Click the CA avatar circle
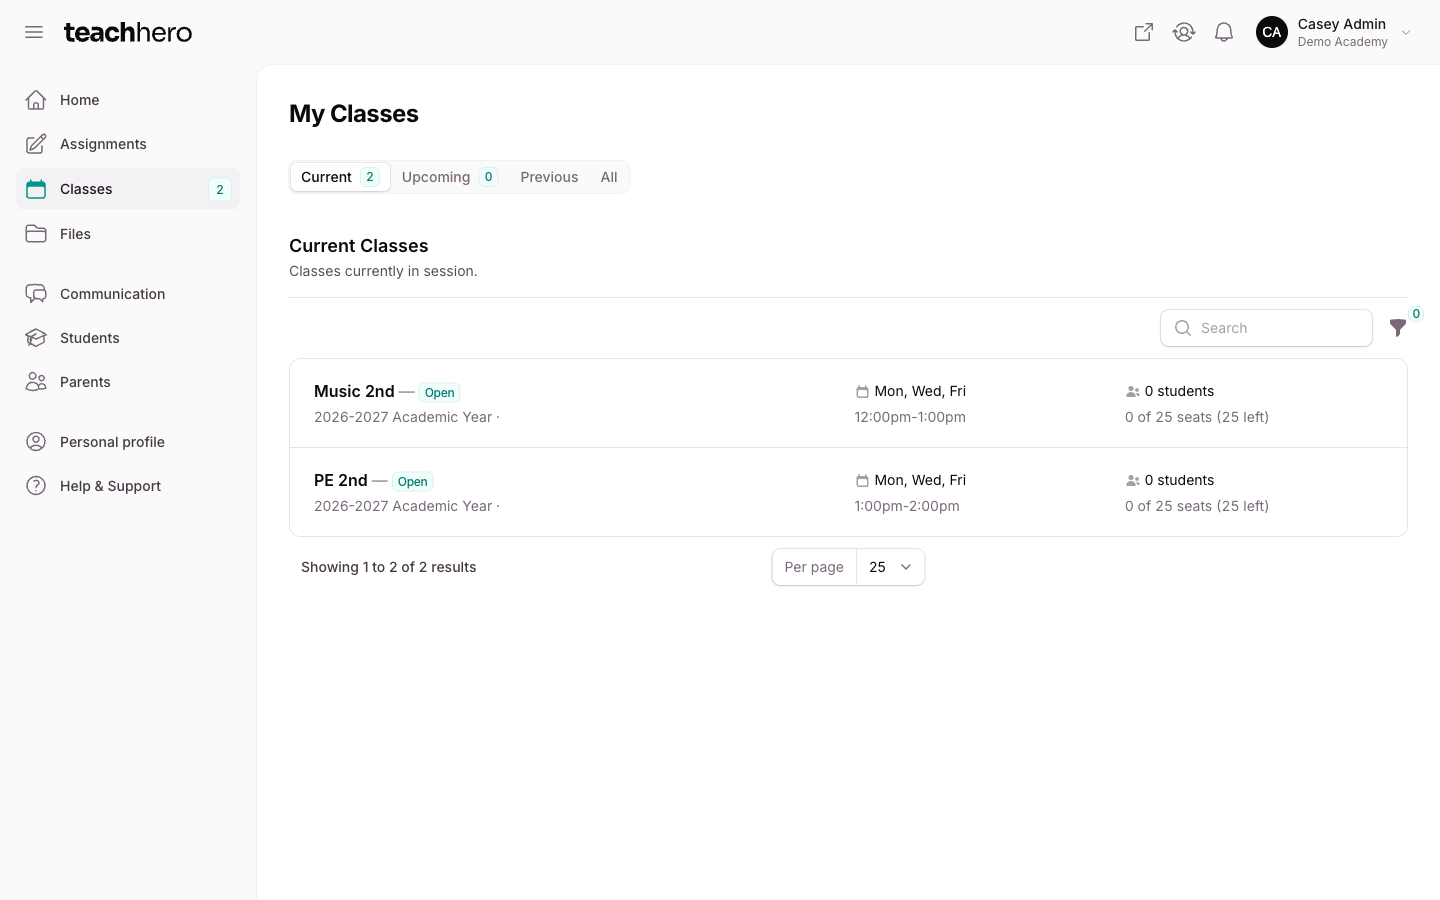Viewport: 1440px width, 900px height. (x=1272, y=32)
